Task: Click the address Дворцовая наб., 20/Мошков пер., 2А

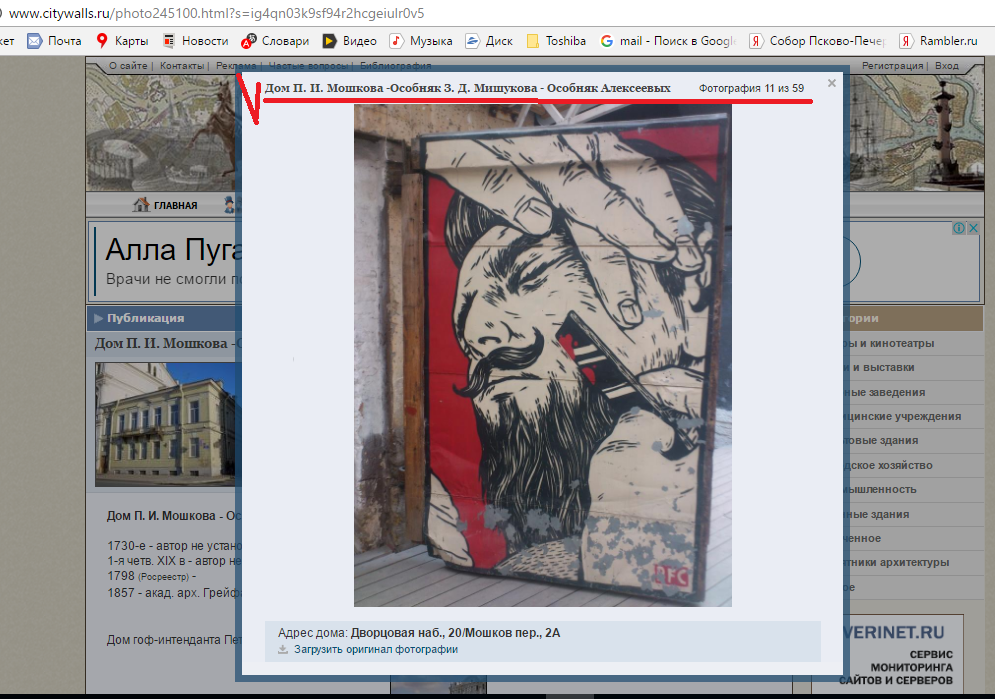Action: pyautogui.click(x=455, y=632)
